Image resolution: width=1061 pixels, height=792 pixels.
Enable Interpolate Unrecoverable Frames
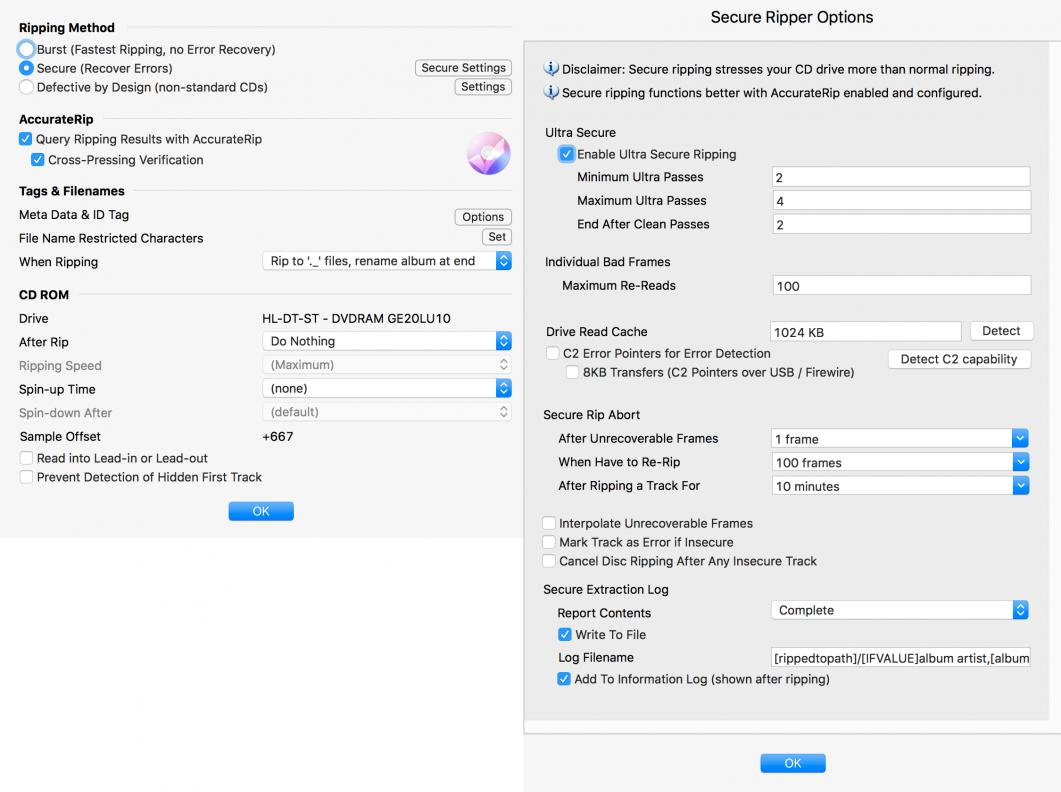(549, 523)
